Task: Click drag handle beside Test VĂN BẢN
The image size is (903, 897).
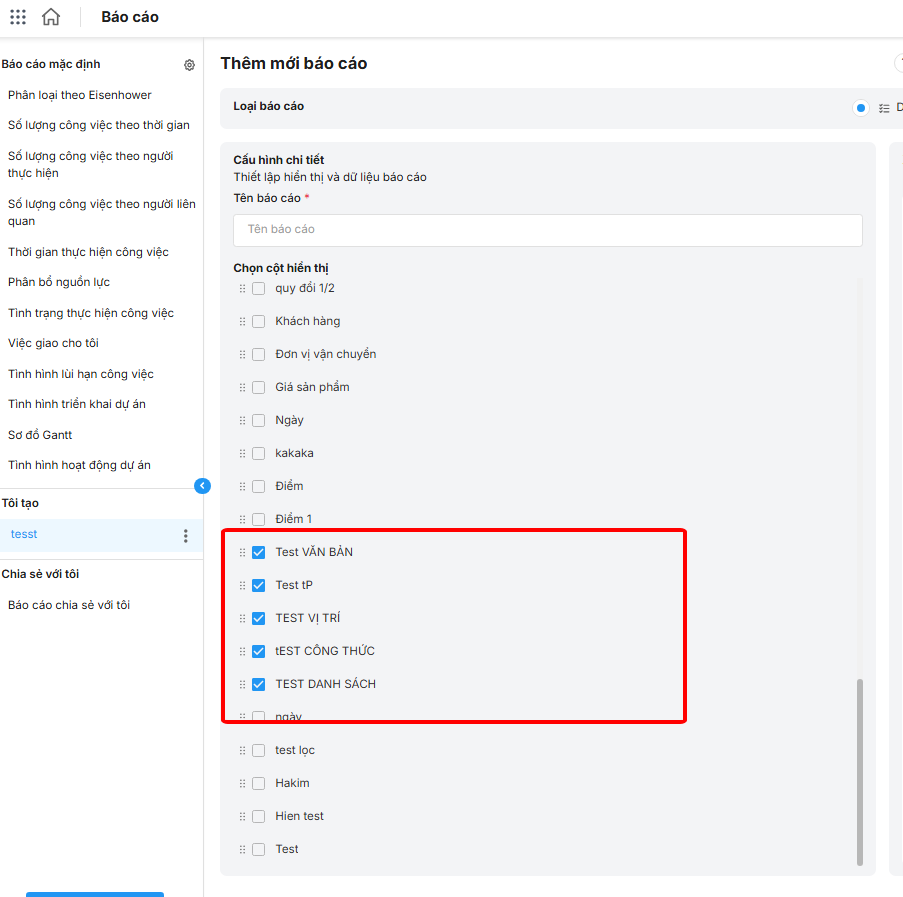Action: pos(242,552)
